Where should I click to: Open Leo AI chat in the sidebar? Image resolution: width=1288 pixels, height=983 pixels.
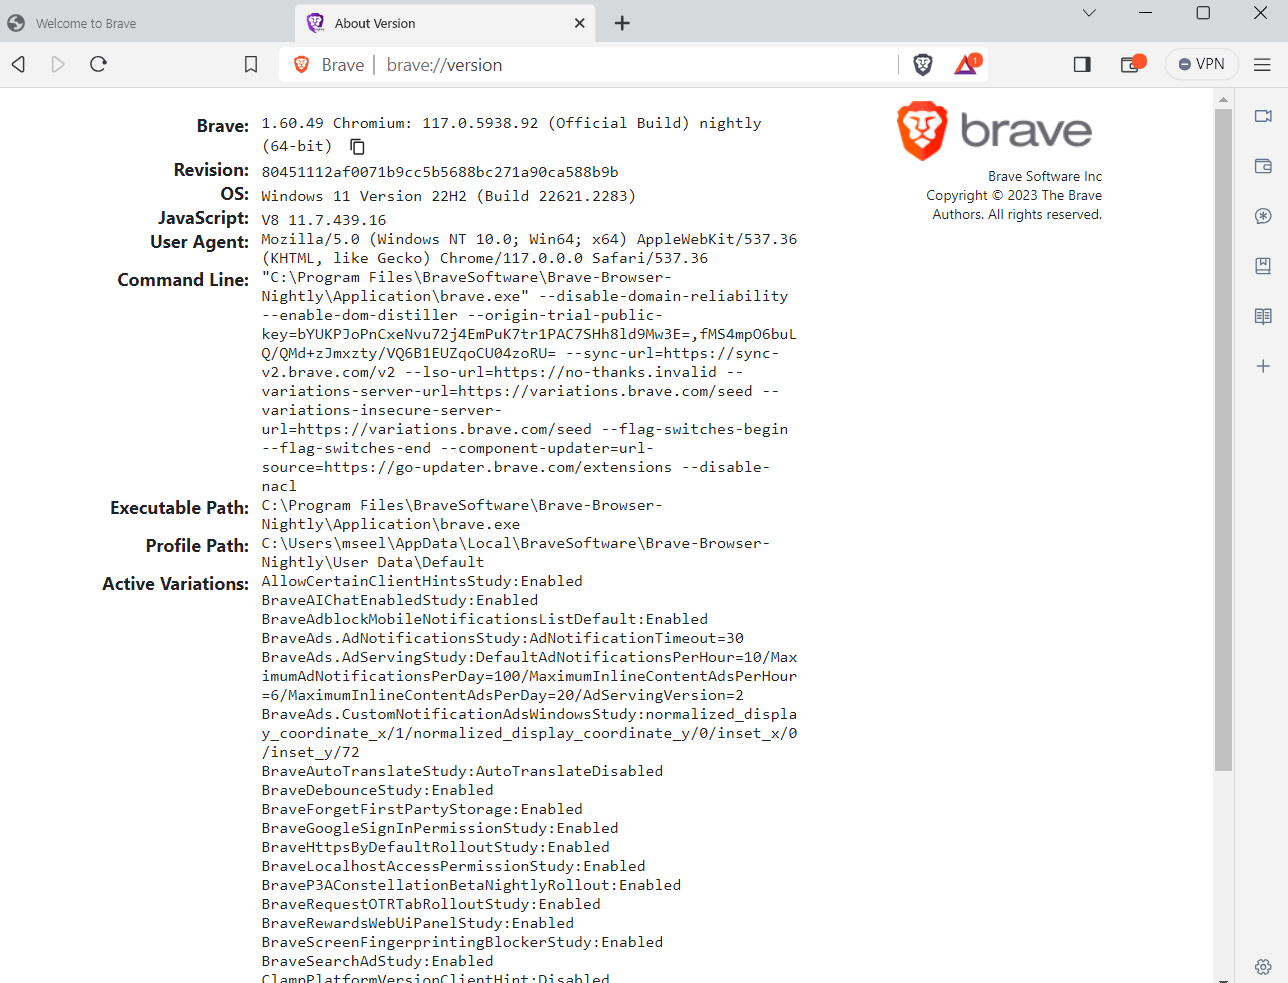(x=1263, y=215)
